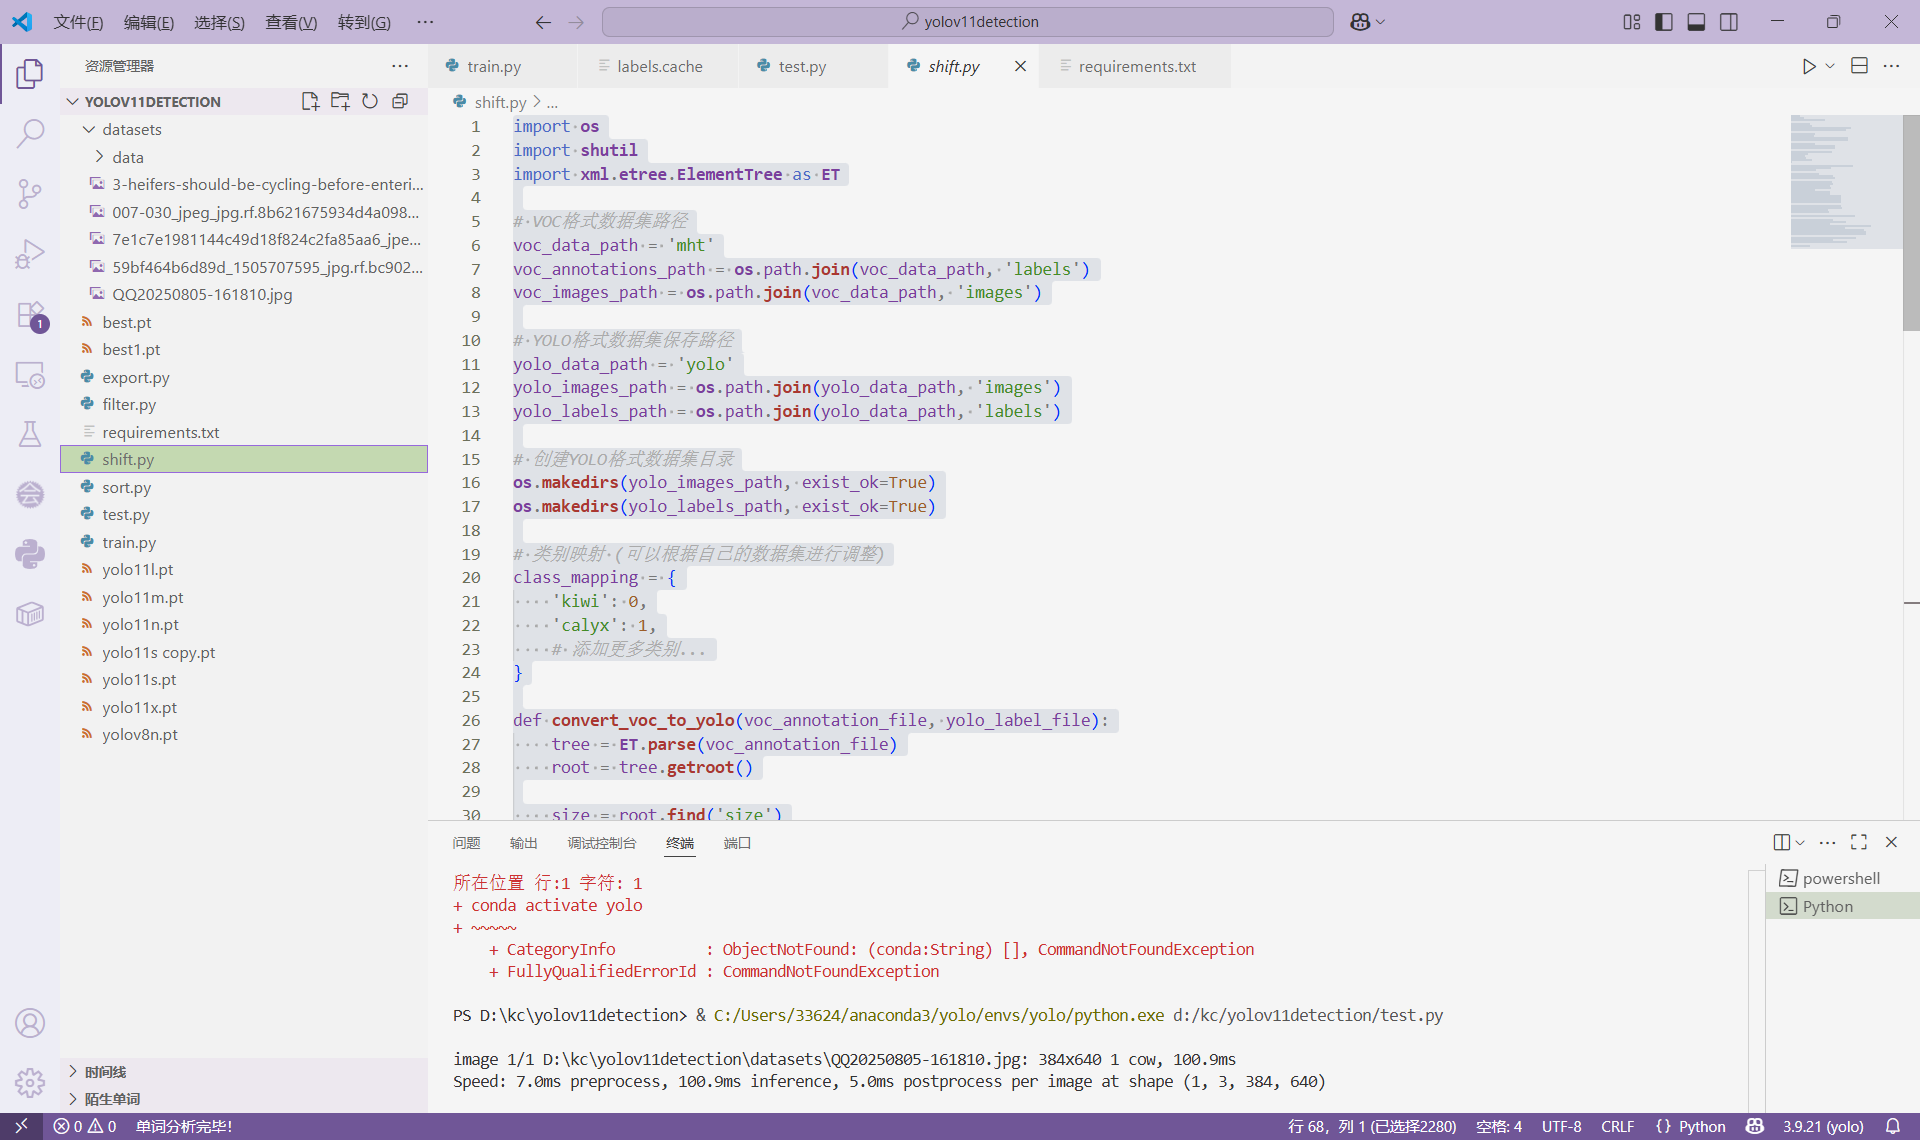Open the Source Control view
The width and height of the screenshot is (1920, 1140).
coord(30,193)
